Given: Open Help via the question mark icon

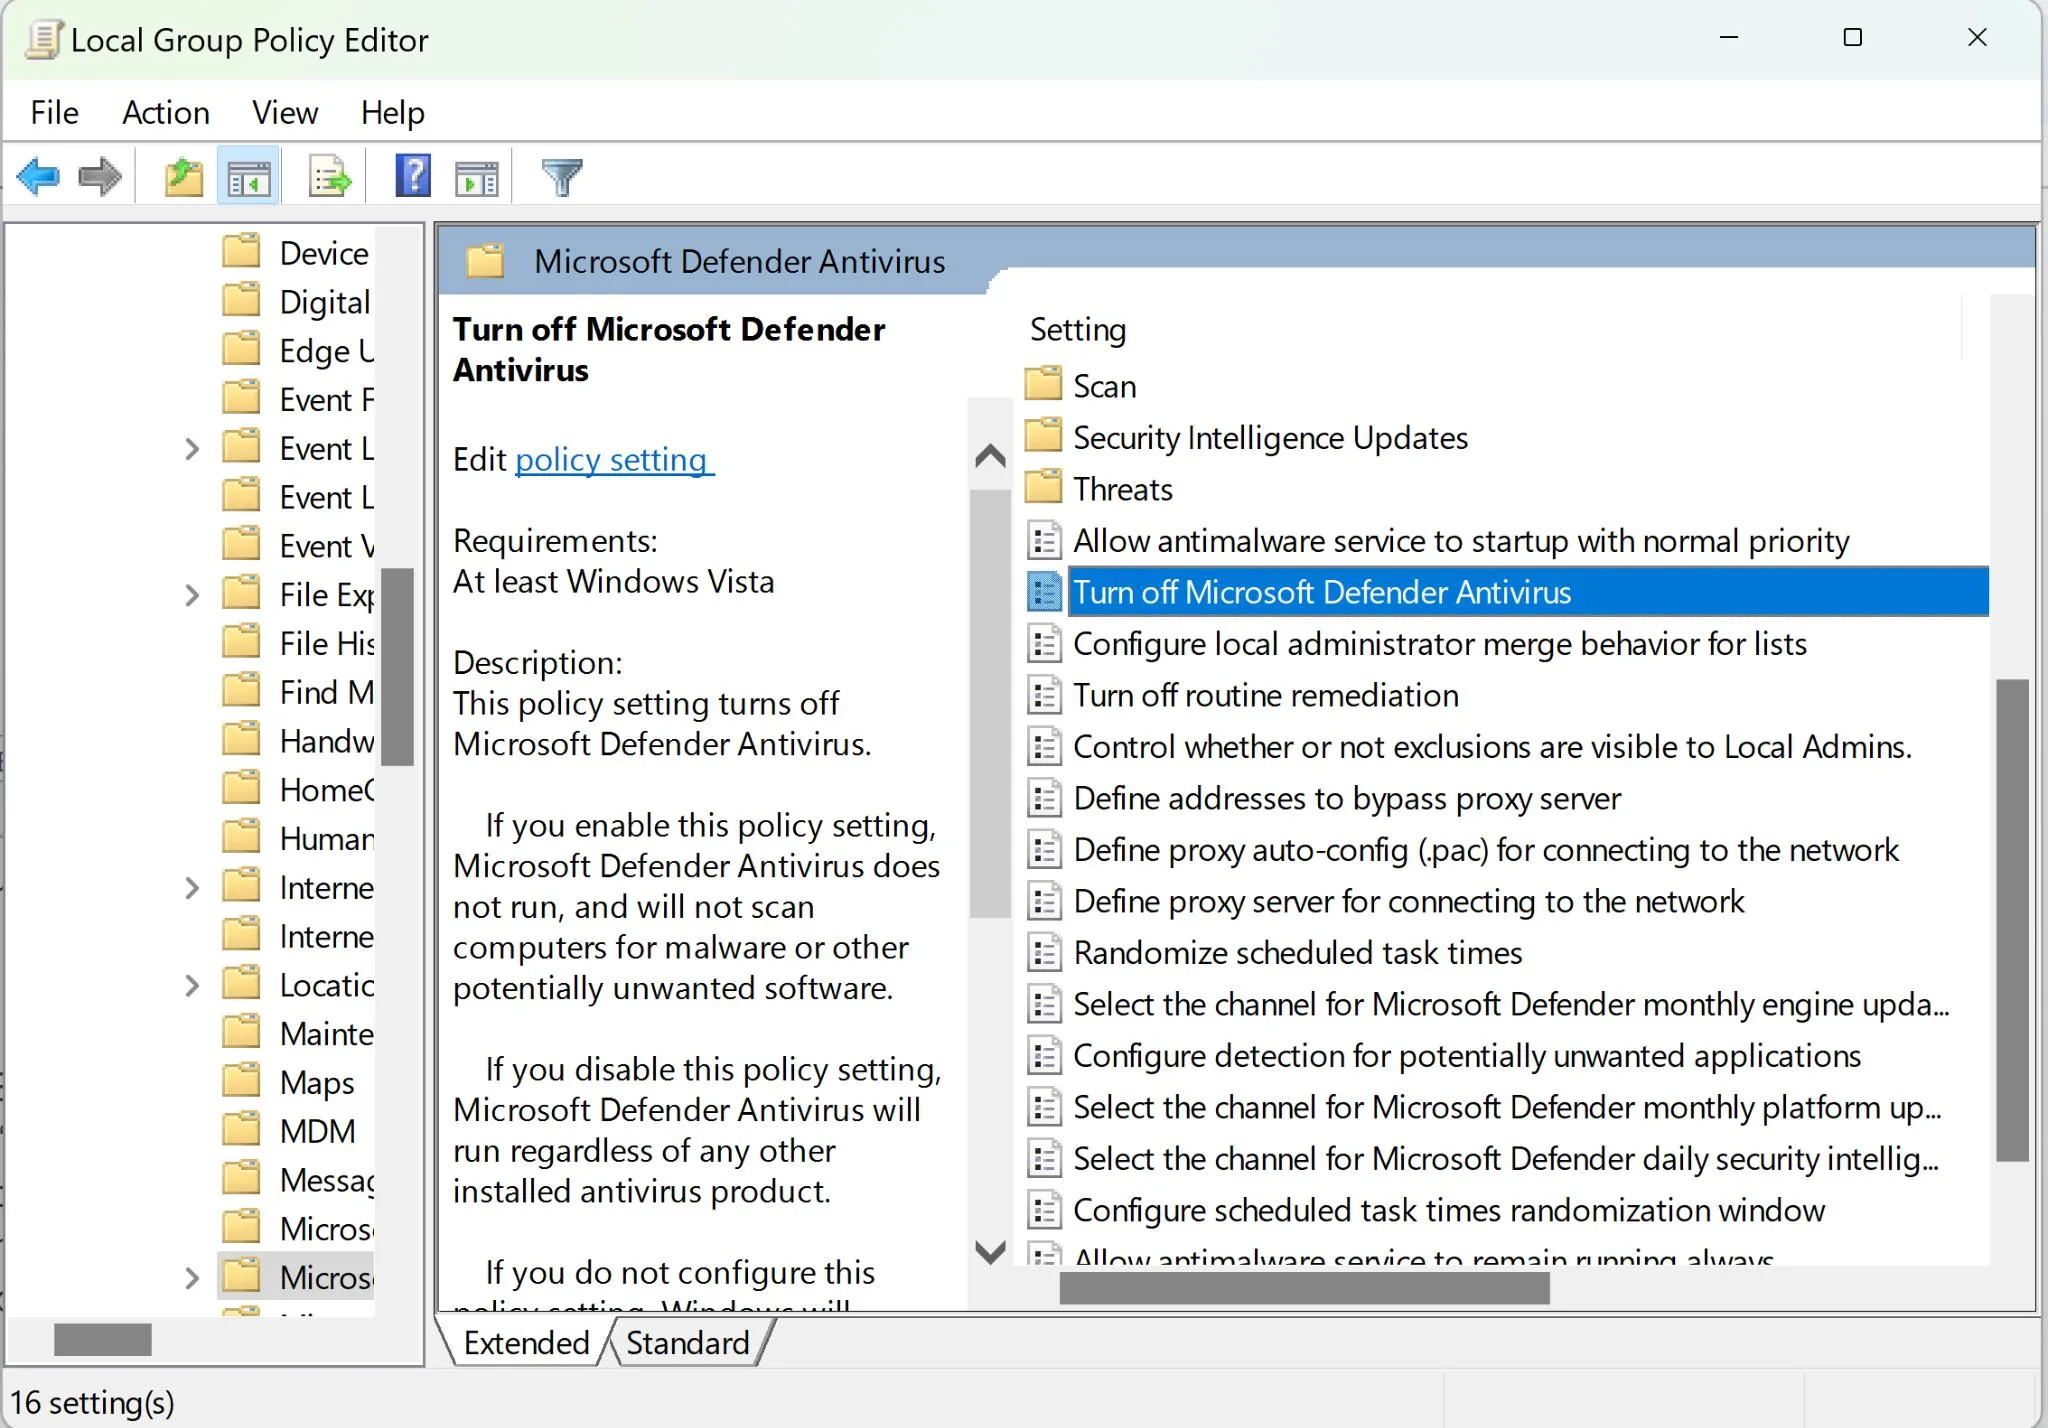Looking at the screenshot, I should pos(412,177).
